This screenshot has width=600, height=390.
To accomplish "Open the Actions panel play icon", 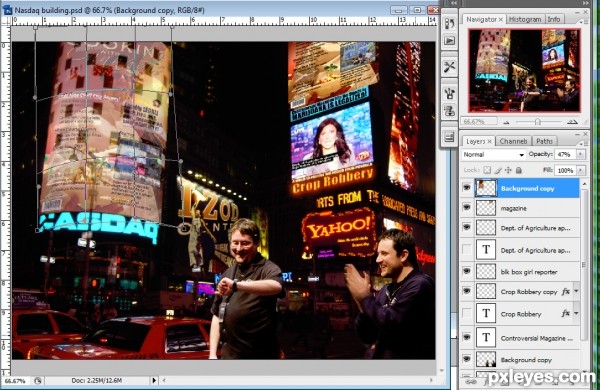I will tap(449, 41).
